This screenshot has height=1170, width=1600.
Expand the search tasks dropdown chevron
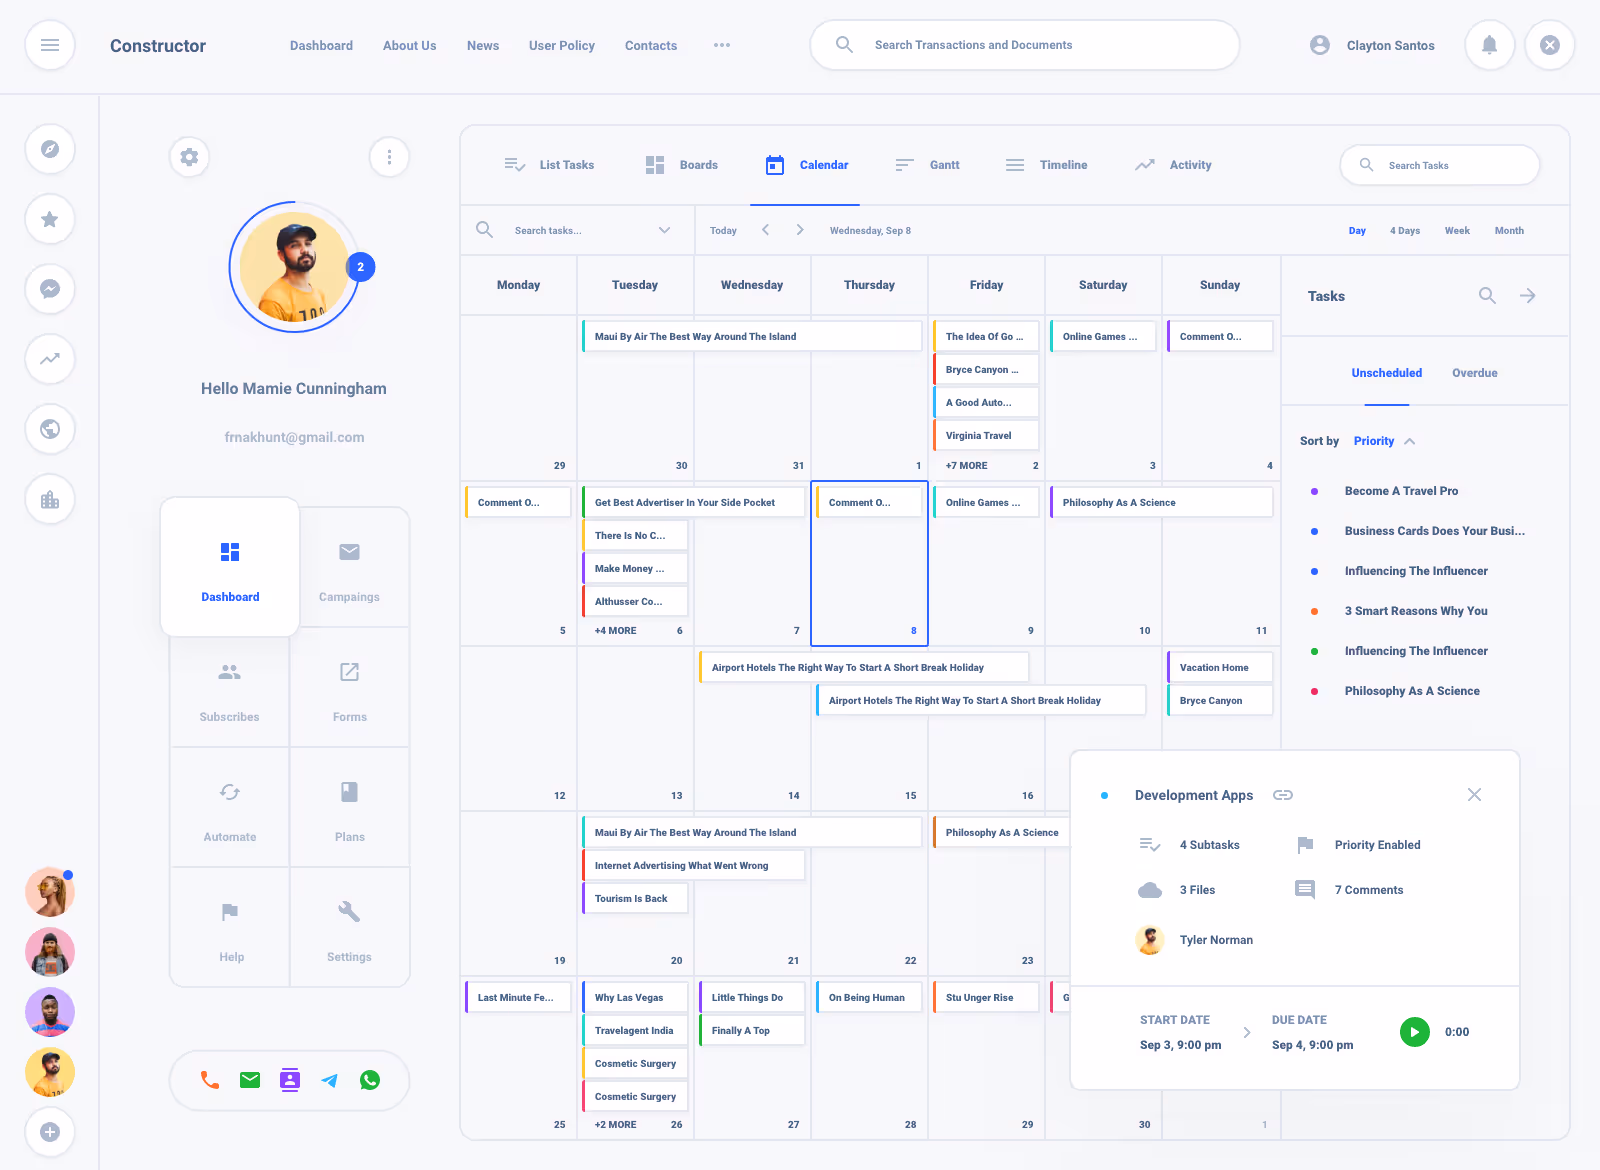click(664, 230)
